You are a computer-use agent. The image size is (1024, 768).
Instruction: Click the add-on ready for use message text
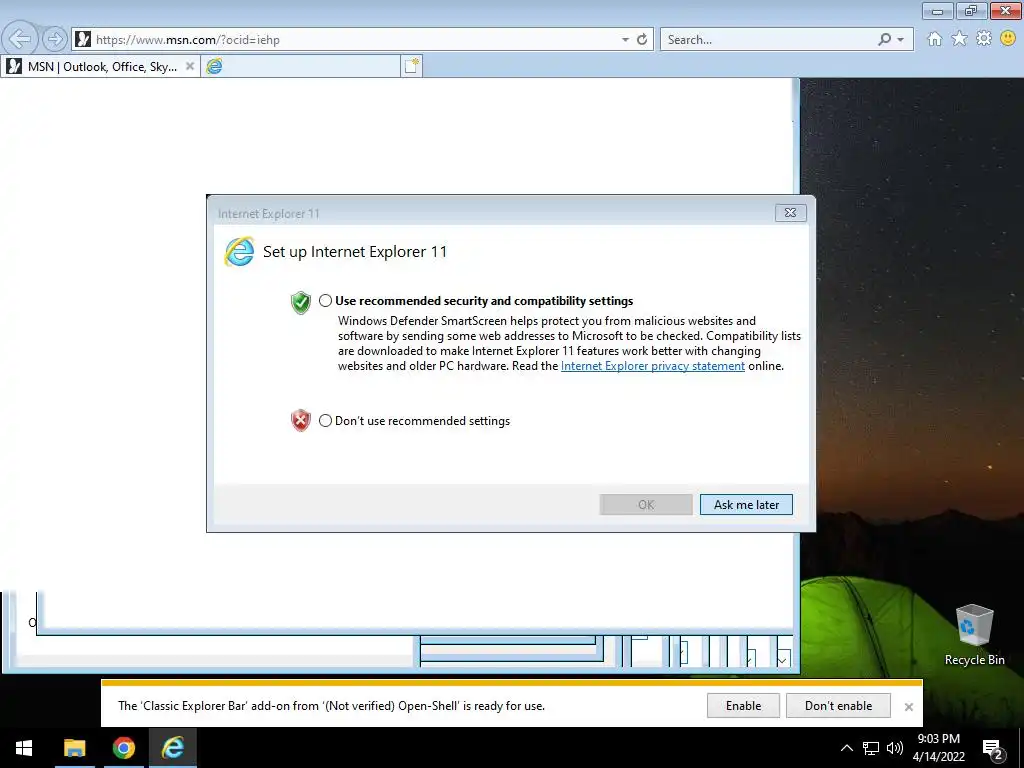click(331, 706)
